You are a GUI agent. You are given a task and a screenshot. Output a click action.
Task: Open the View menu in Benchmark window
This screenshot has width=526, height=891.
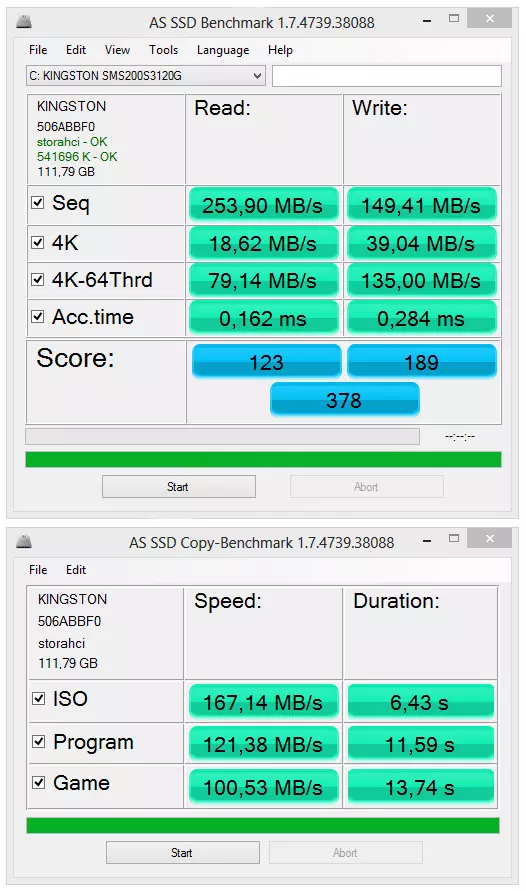(x=118, y=50)
